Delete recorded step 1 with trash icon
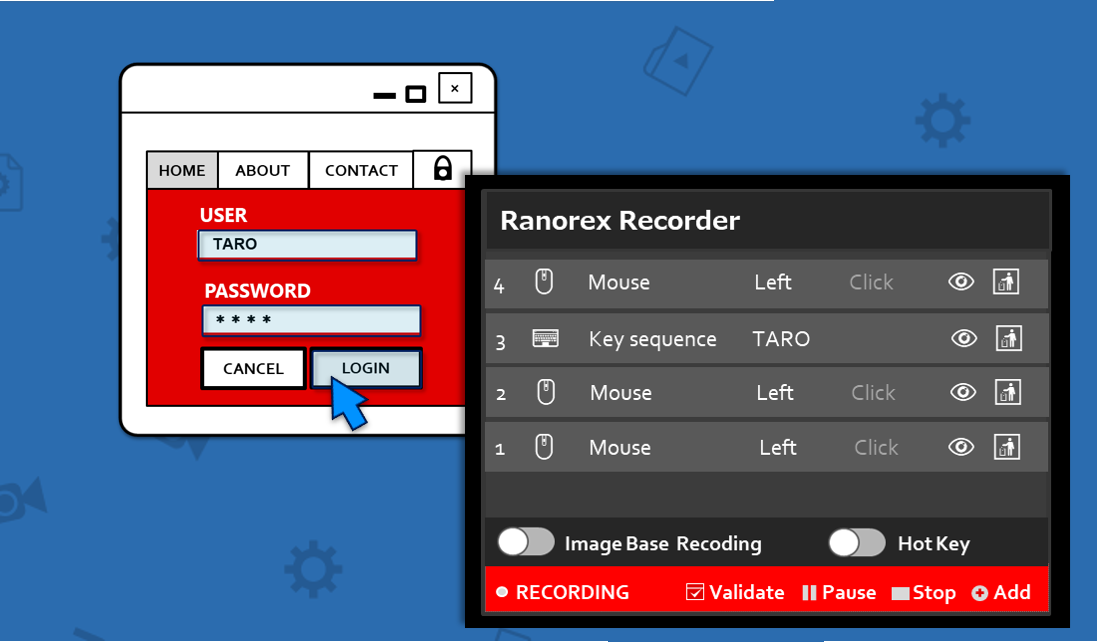1104x642 pixels. point(1007,447)
